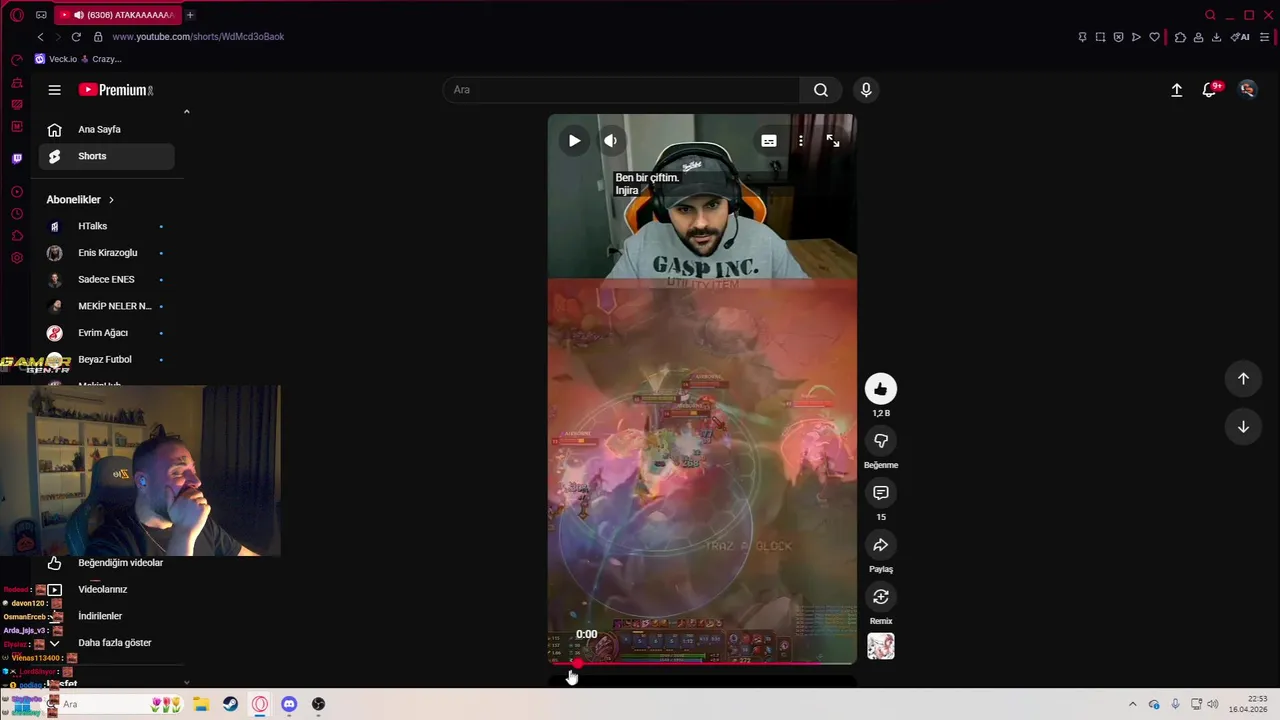The height and width of the screenshot is (720, 1280).
Task: Open Beğendiğim videolar playlist
Action: [x=106, y=563]
